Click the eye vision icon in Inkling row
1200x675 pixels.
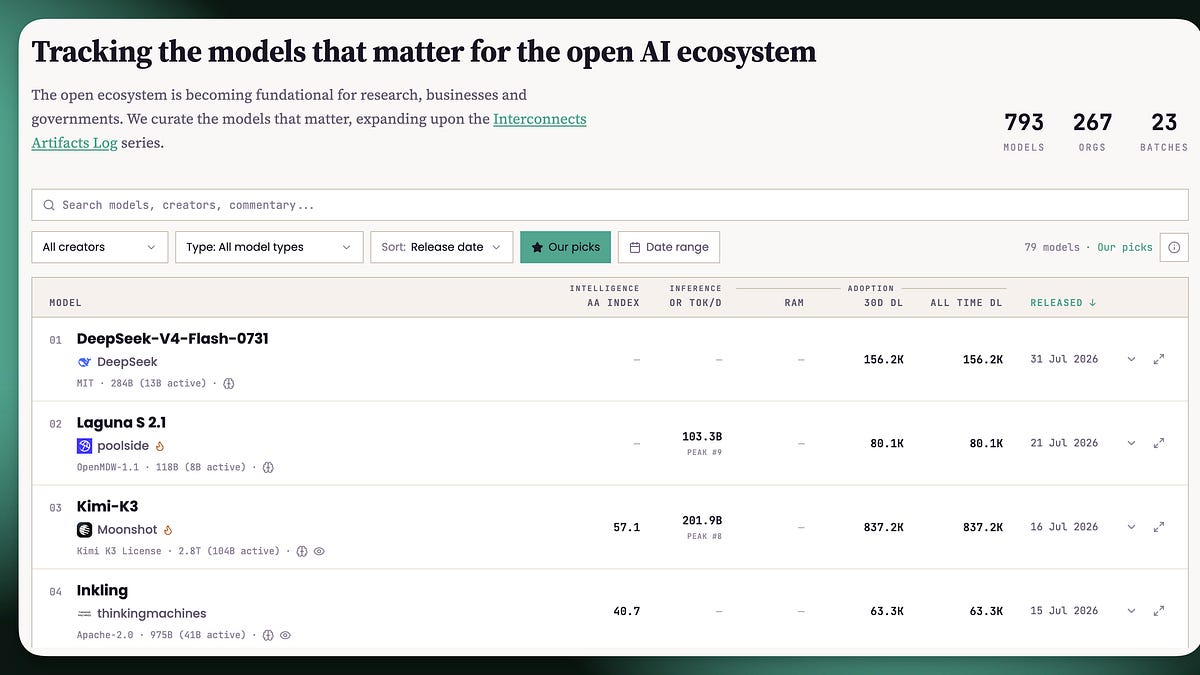(286, 635)
